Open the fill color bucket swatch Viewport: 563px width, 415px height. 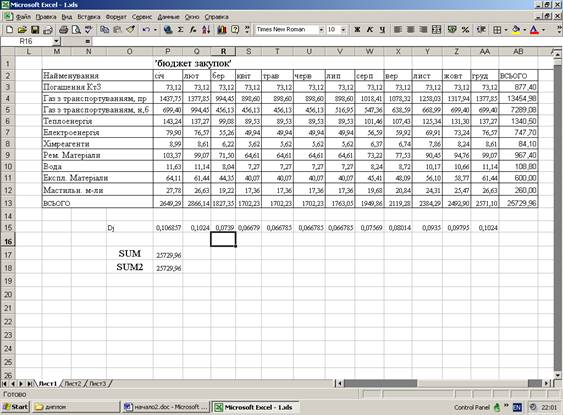coord(516,29)
